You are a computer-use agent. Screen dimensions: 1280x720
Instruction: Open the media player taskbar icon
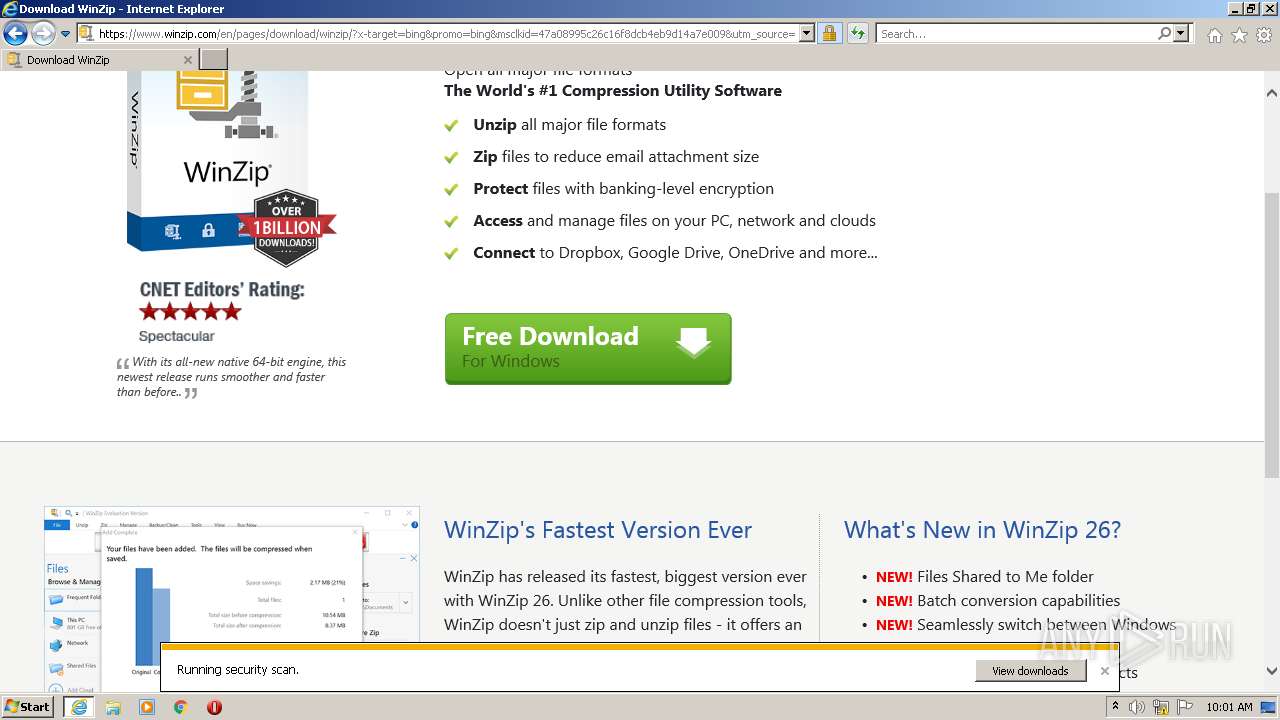pyautogui.click(x=147, y=707)
